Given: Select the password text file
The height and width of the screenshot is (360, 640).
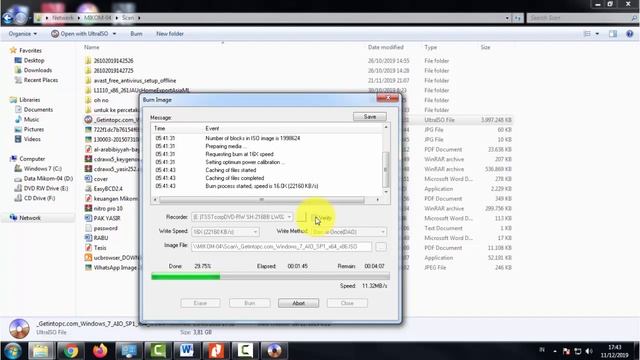Looking at the screenshot, I should click(x=102, y=228).
